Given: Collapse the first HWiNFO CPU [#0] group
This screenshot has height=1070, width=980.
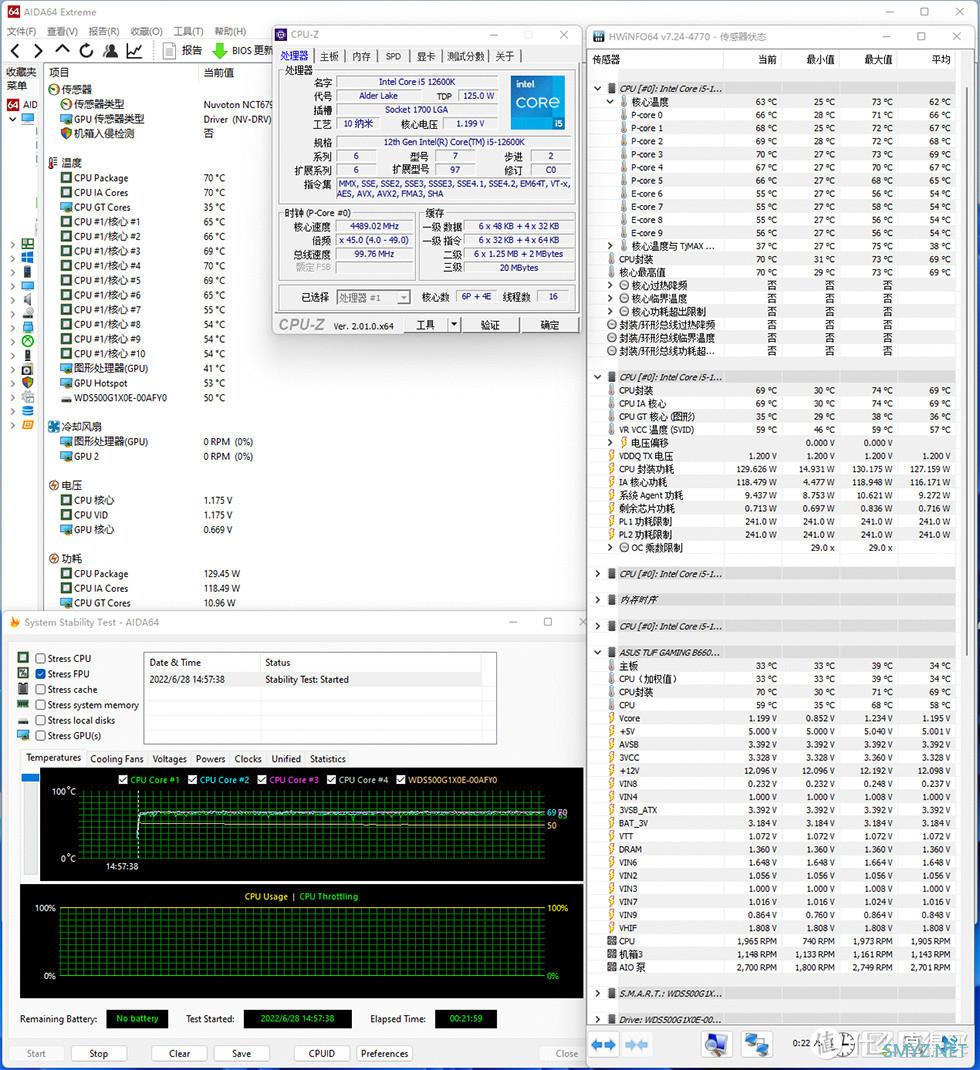Looking at the screenshot, I should coord(598,89).
